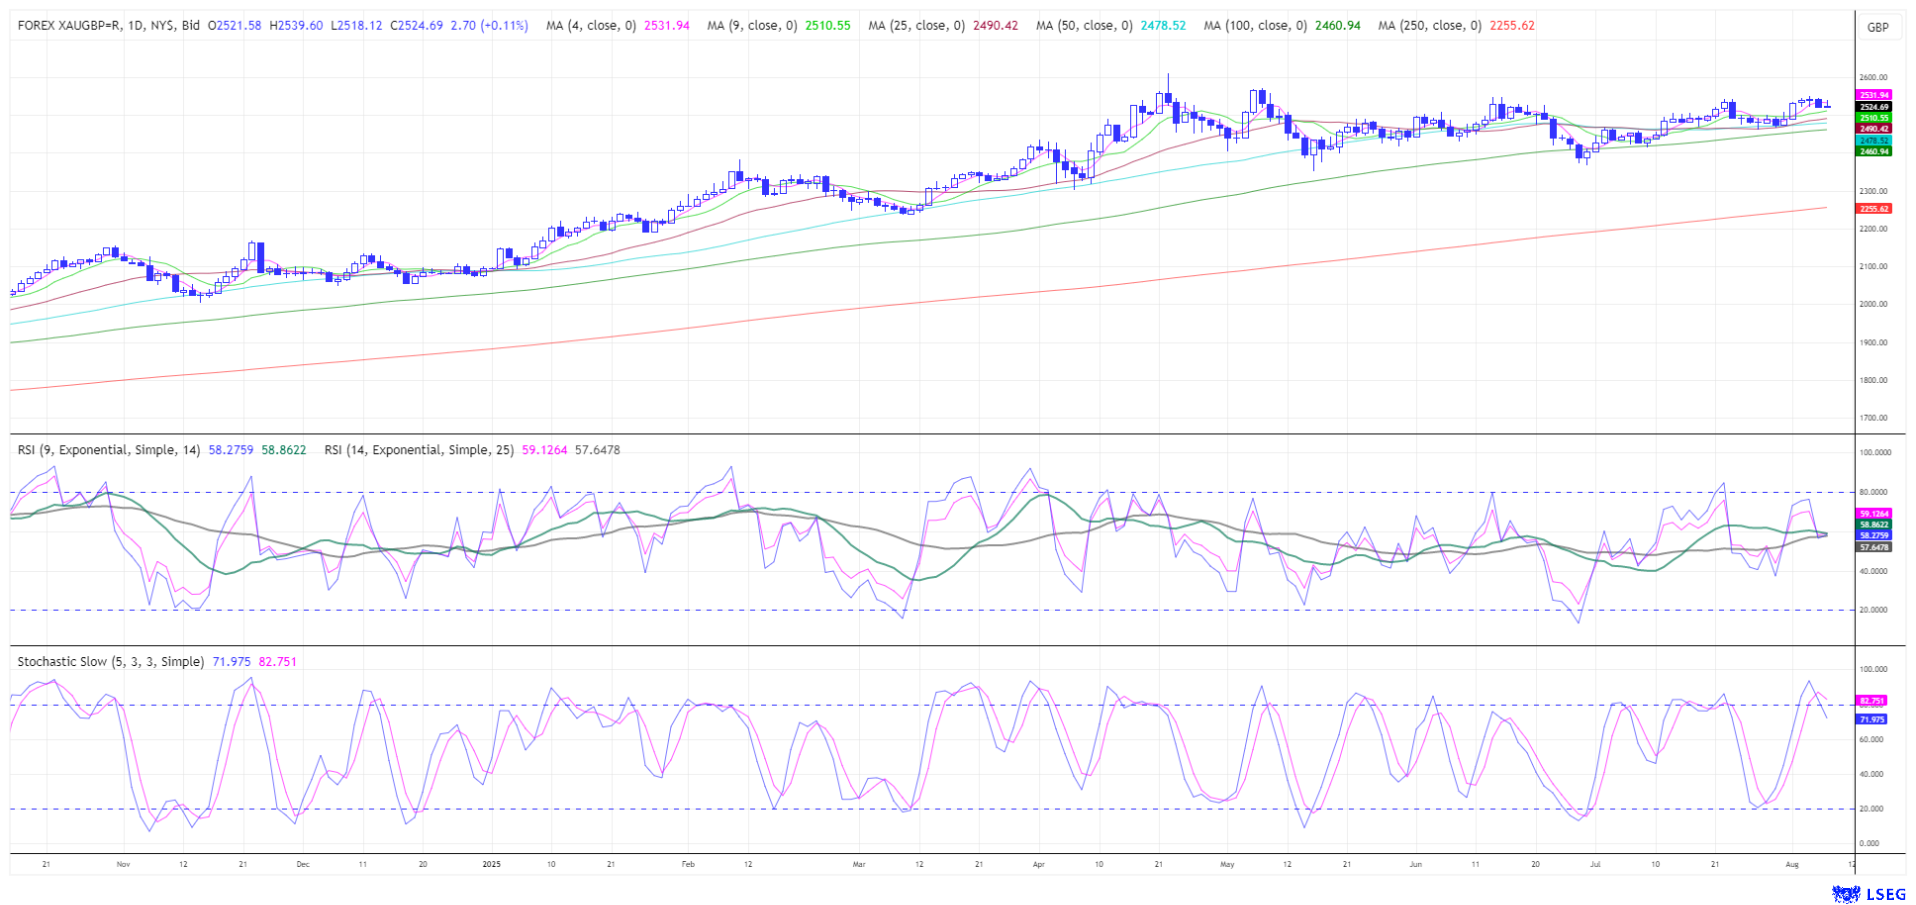Click the RSI (9, Exponential, Simple, 14) label
The height and width of the screenshot is (905, 1916).
[x=109, y=450]
